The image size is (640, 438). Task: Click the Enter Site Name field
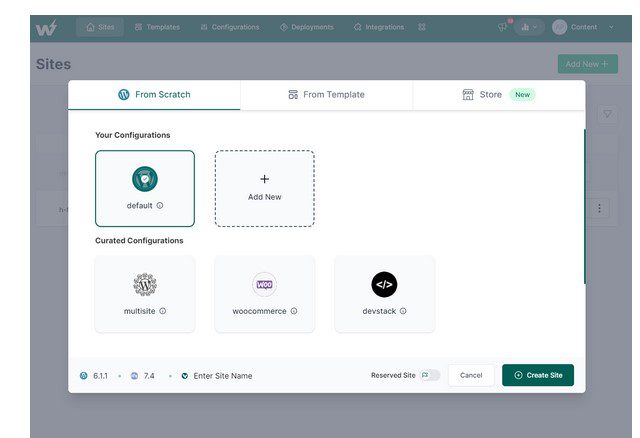[240, 376]
